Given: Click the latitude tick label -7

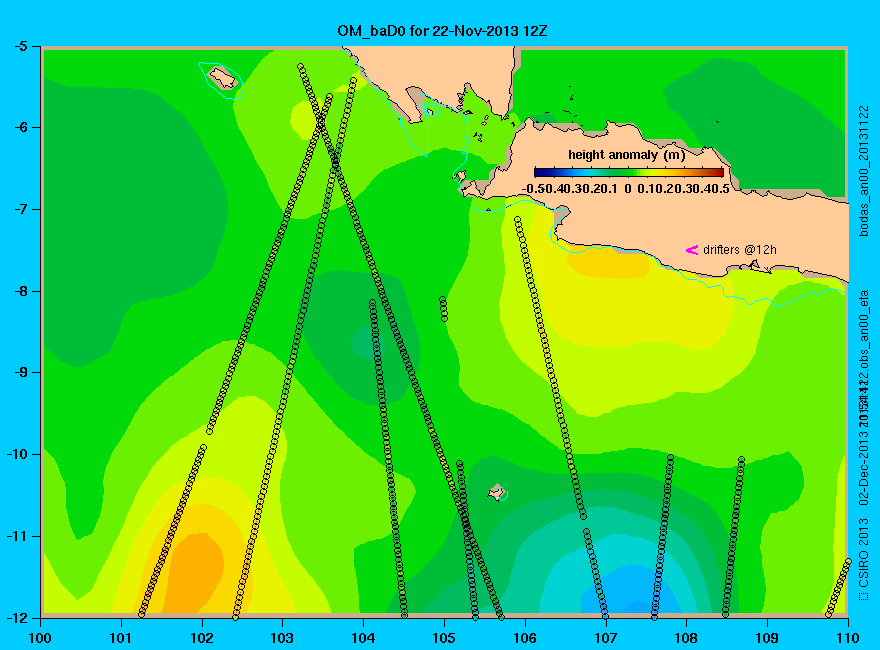Looking at the screenshot, I should 19,209.
